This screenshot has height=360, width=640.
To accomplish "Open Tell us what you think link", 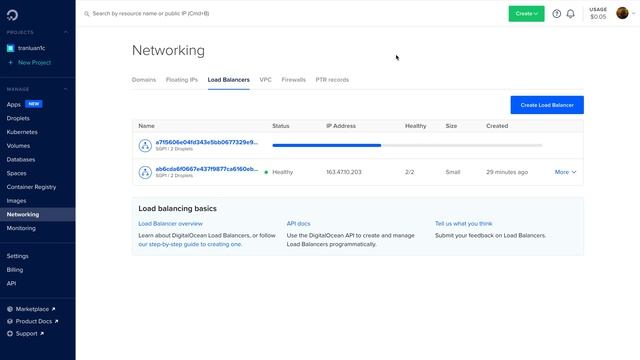I will click(463, 224).
